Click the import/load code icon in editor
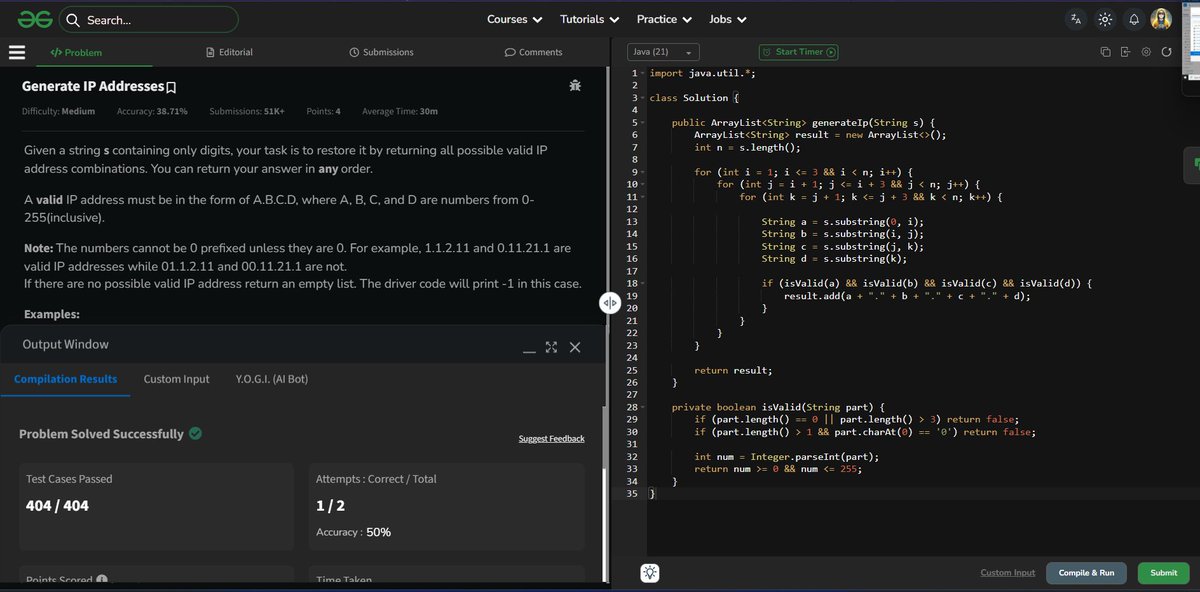 [x=1125, y=52]
